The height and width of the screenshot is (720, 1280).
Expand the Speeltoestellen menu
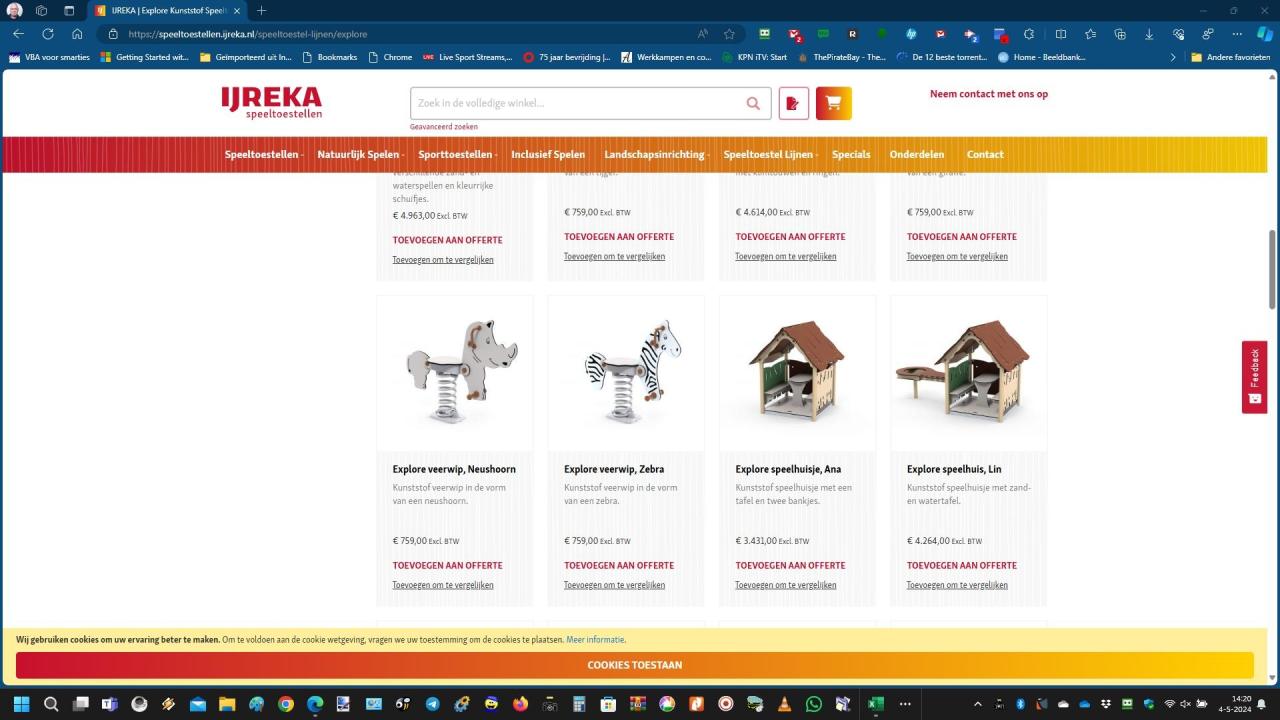pos(264,155)
